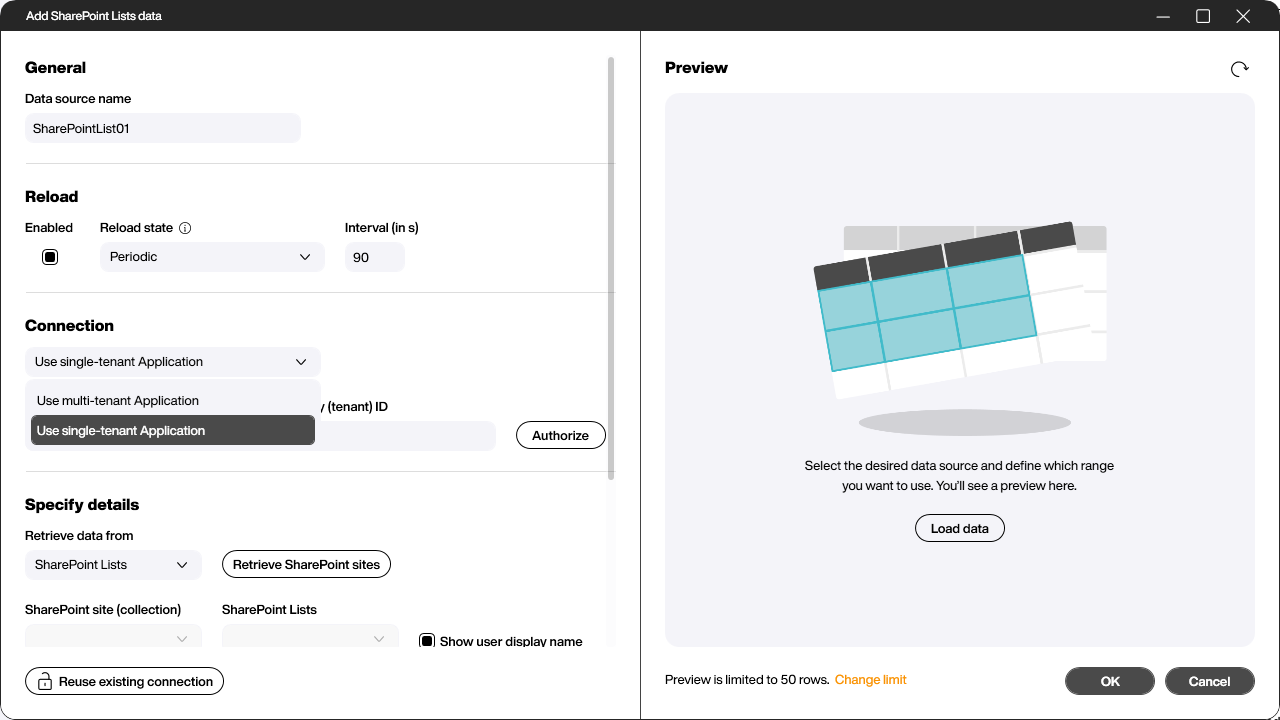1280x720 pixels.
Task: Click the Connection section heading
Action: tap(69, 326)
